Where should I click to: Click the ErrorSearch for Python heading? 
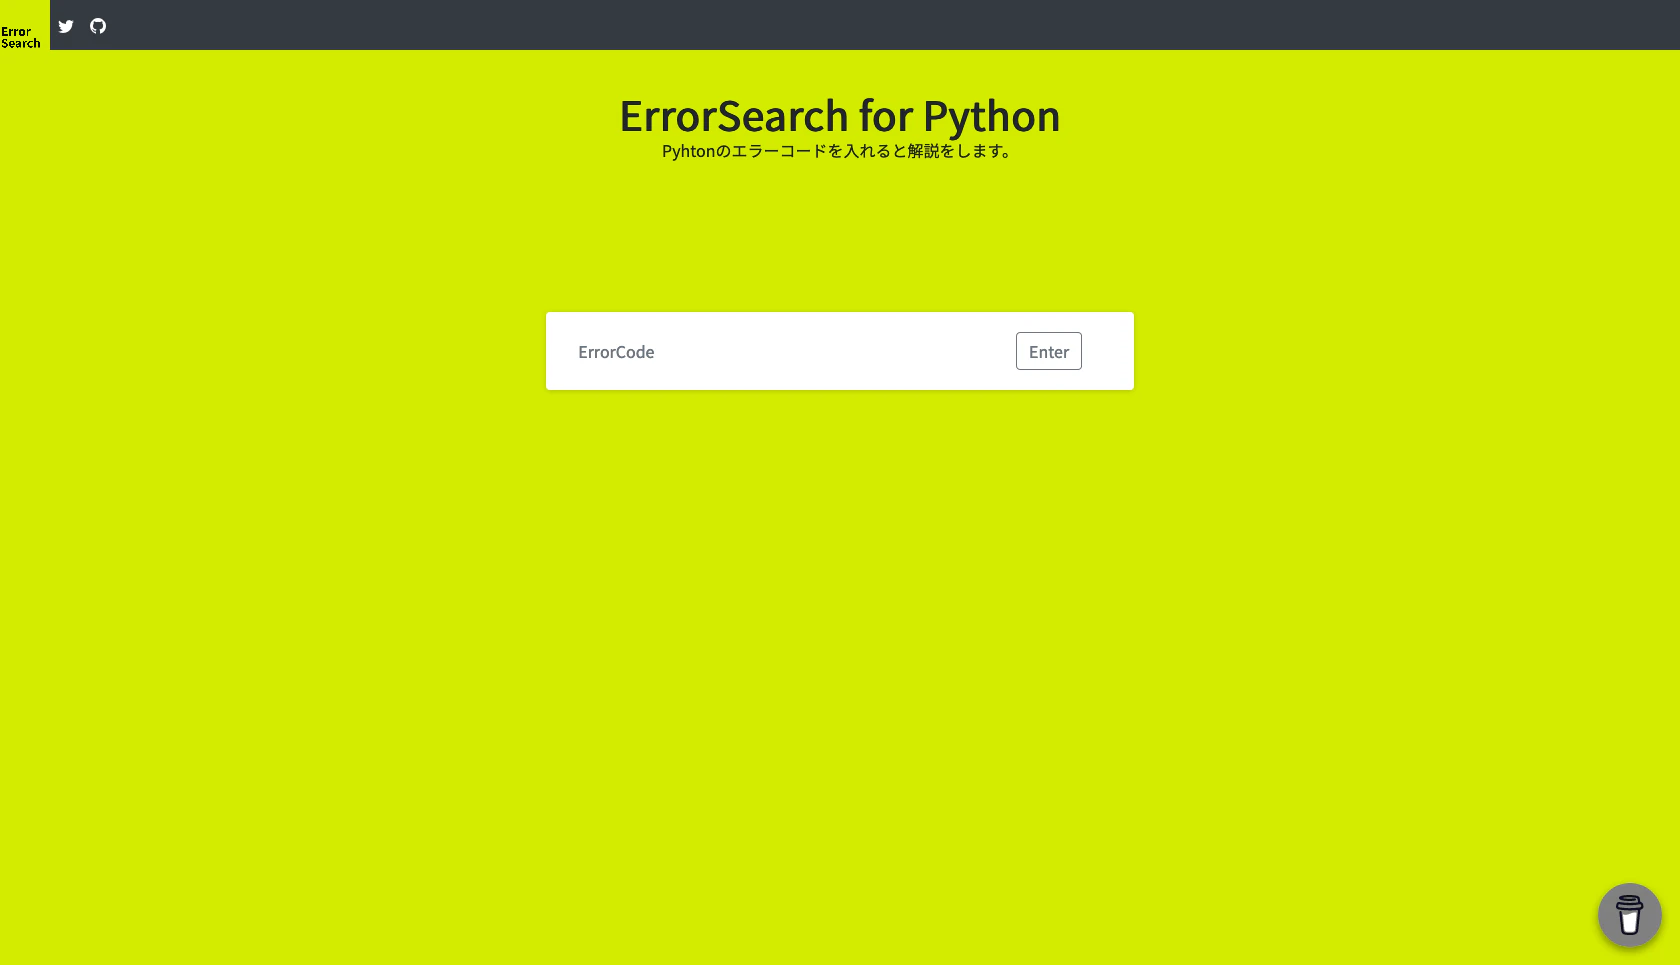840,116
